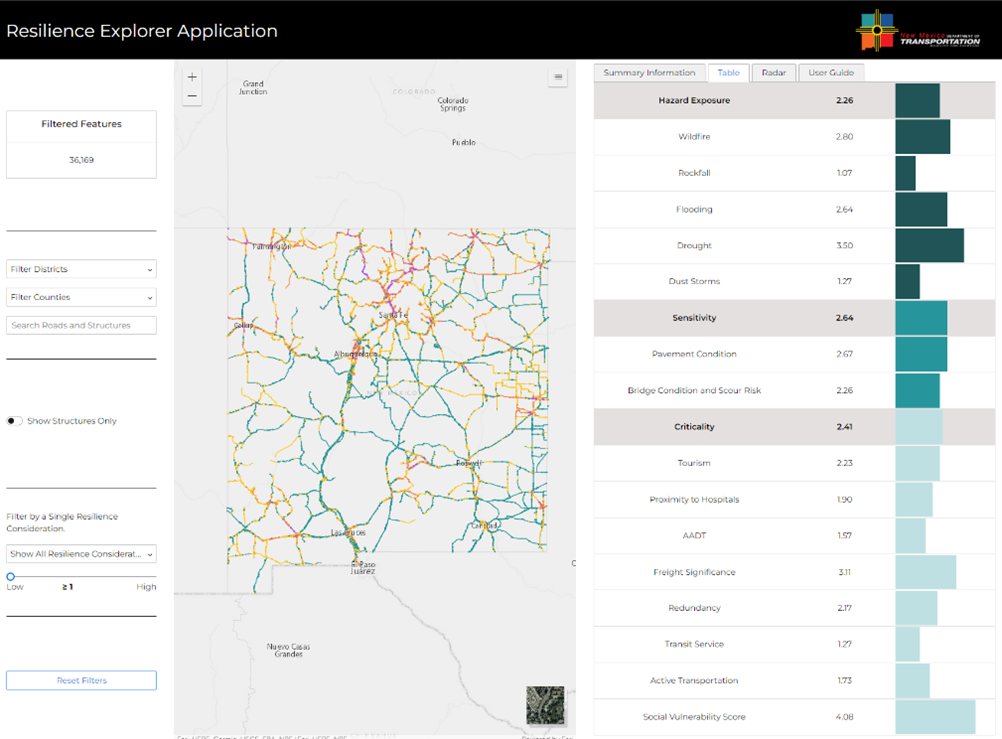Open the Filter Counties dropdown
Viewport: 1002px width, 739px height.
[80, 297]
